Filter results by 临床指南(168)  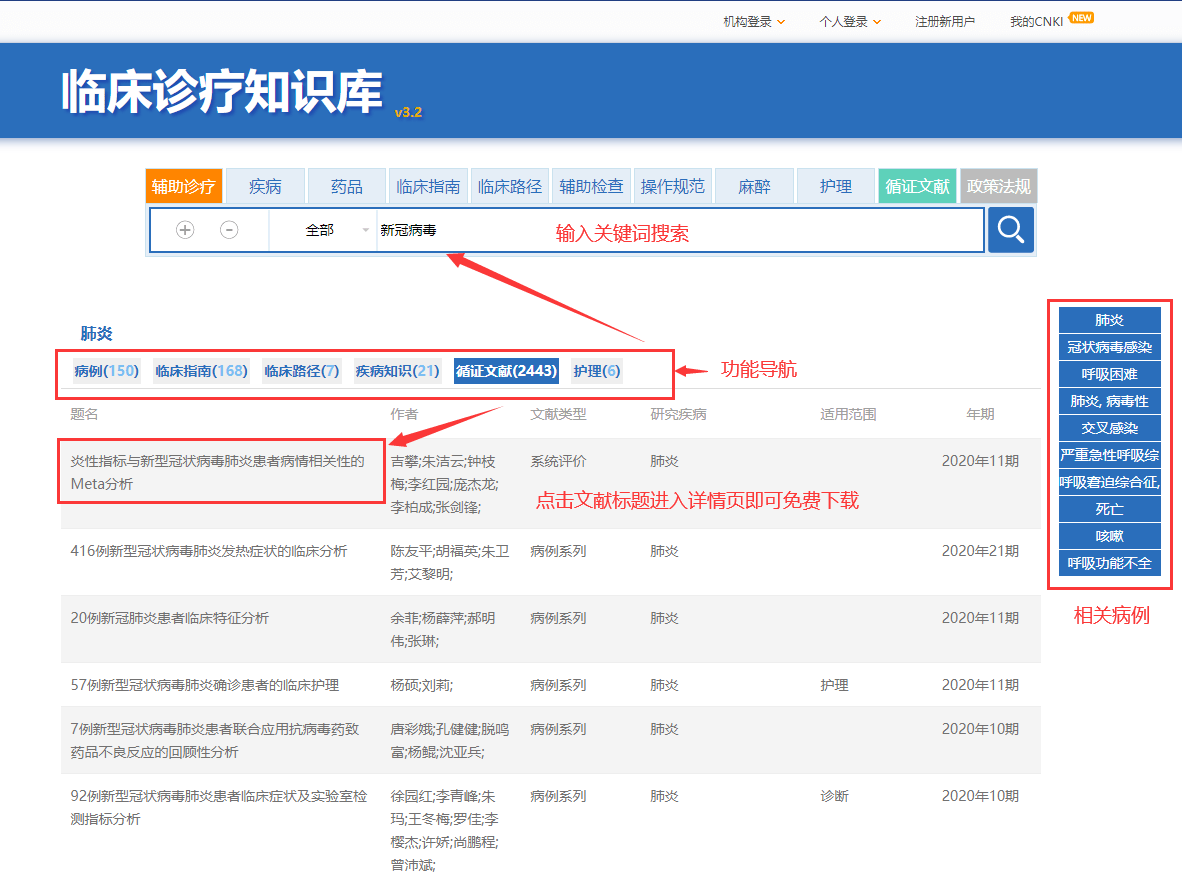click(201, 371)
